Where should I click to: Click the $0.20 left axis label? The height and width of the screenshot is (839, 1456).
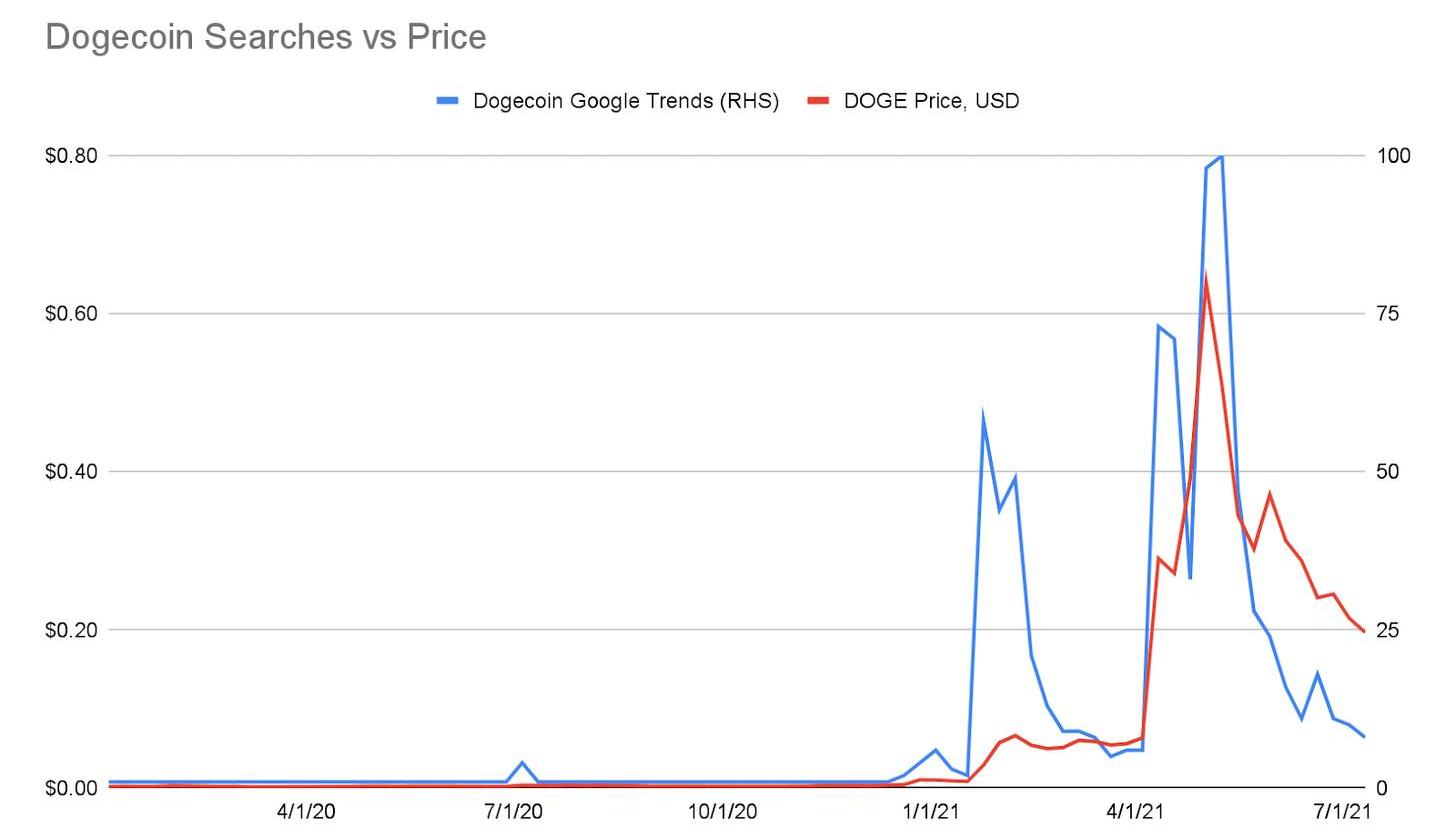tap(70, 630)
